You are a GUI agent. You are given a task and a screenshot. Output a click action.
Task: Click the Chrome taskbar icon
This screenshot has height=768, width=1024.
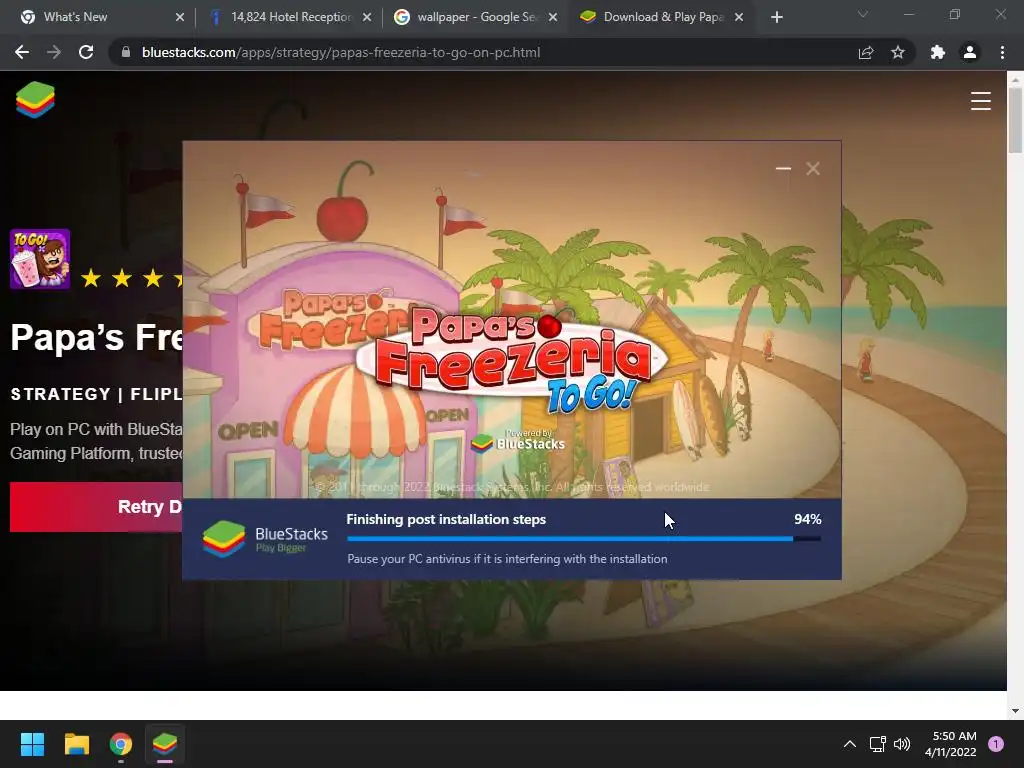click(121, 744)
